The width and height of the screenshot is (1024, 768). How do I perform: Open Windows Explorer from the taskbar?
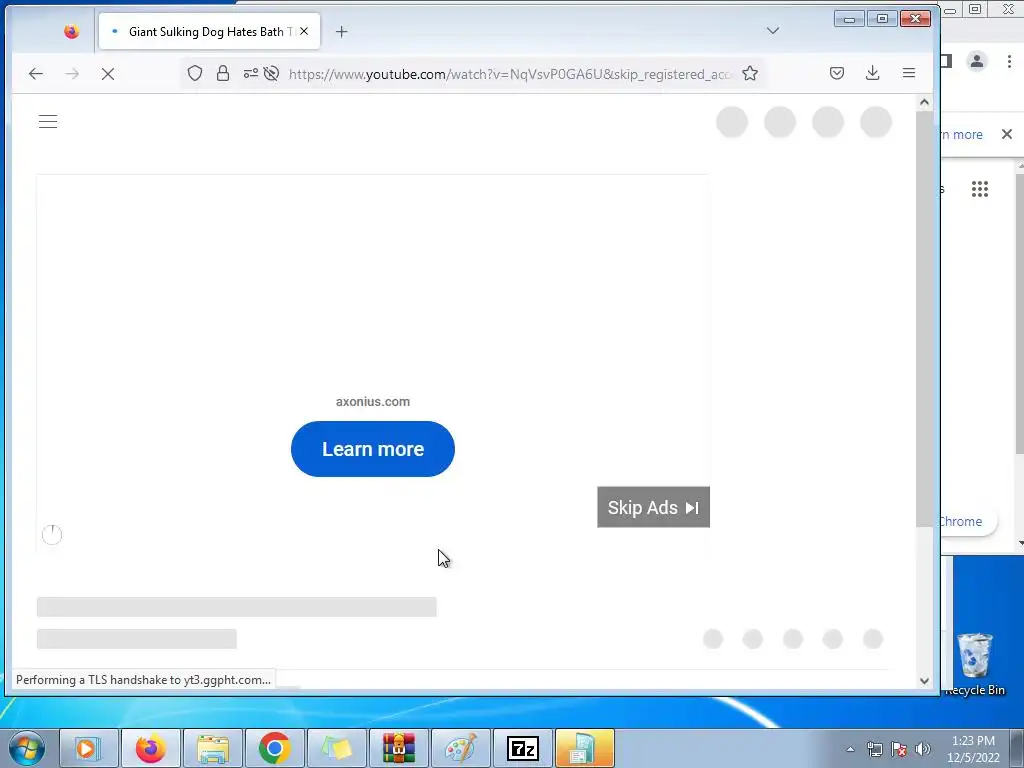click(213, 748)
